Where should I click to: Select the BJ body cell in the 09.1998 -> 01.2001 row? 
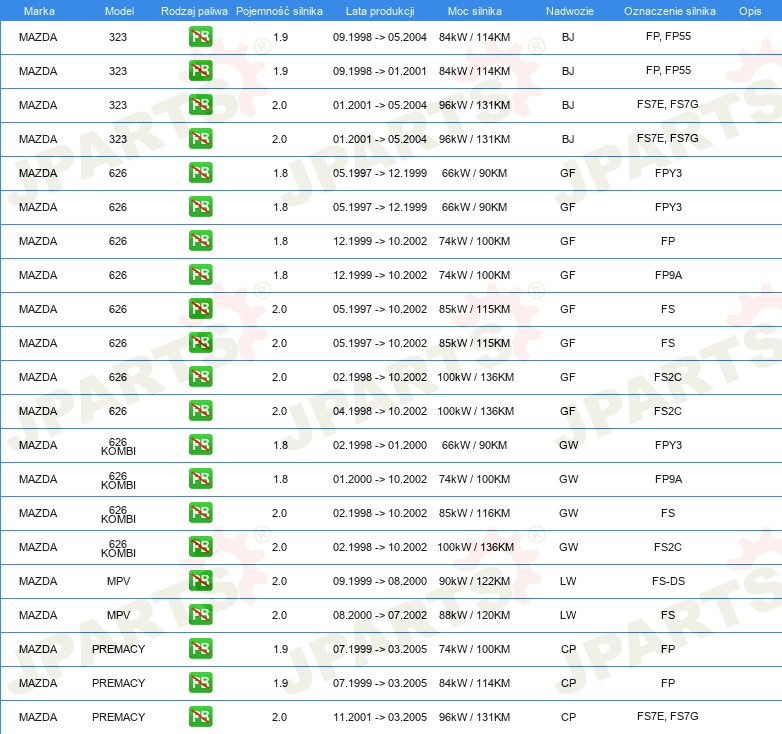(568, 71)
